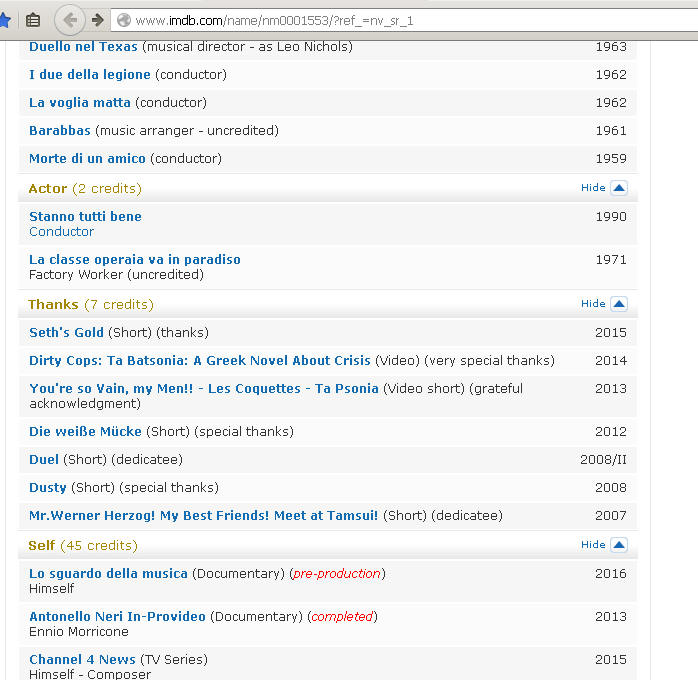Open Antonello Neri In-Provideo link

click(x=118, y=617)
